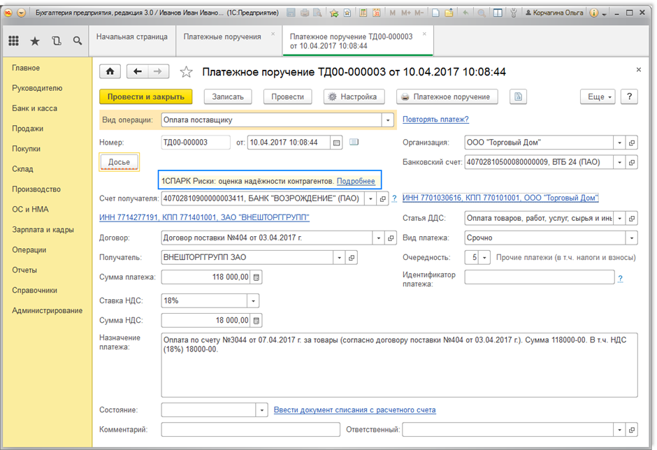Viewport: 657px width, 450px height.
Task: Open the calendar picker next to document date
Action: coord(336,142)
